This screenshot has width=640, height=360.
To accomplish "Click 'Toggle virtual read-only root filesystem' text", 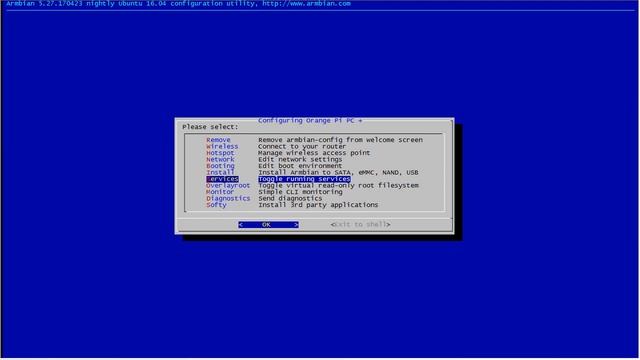I will pyautogui.click(x=338, y=186).
